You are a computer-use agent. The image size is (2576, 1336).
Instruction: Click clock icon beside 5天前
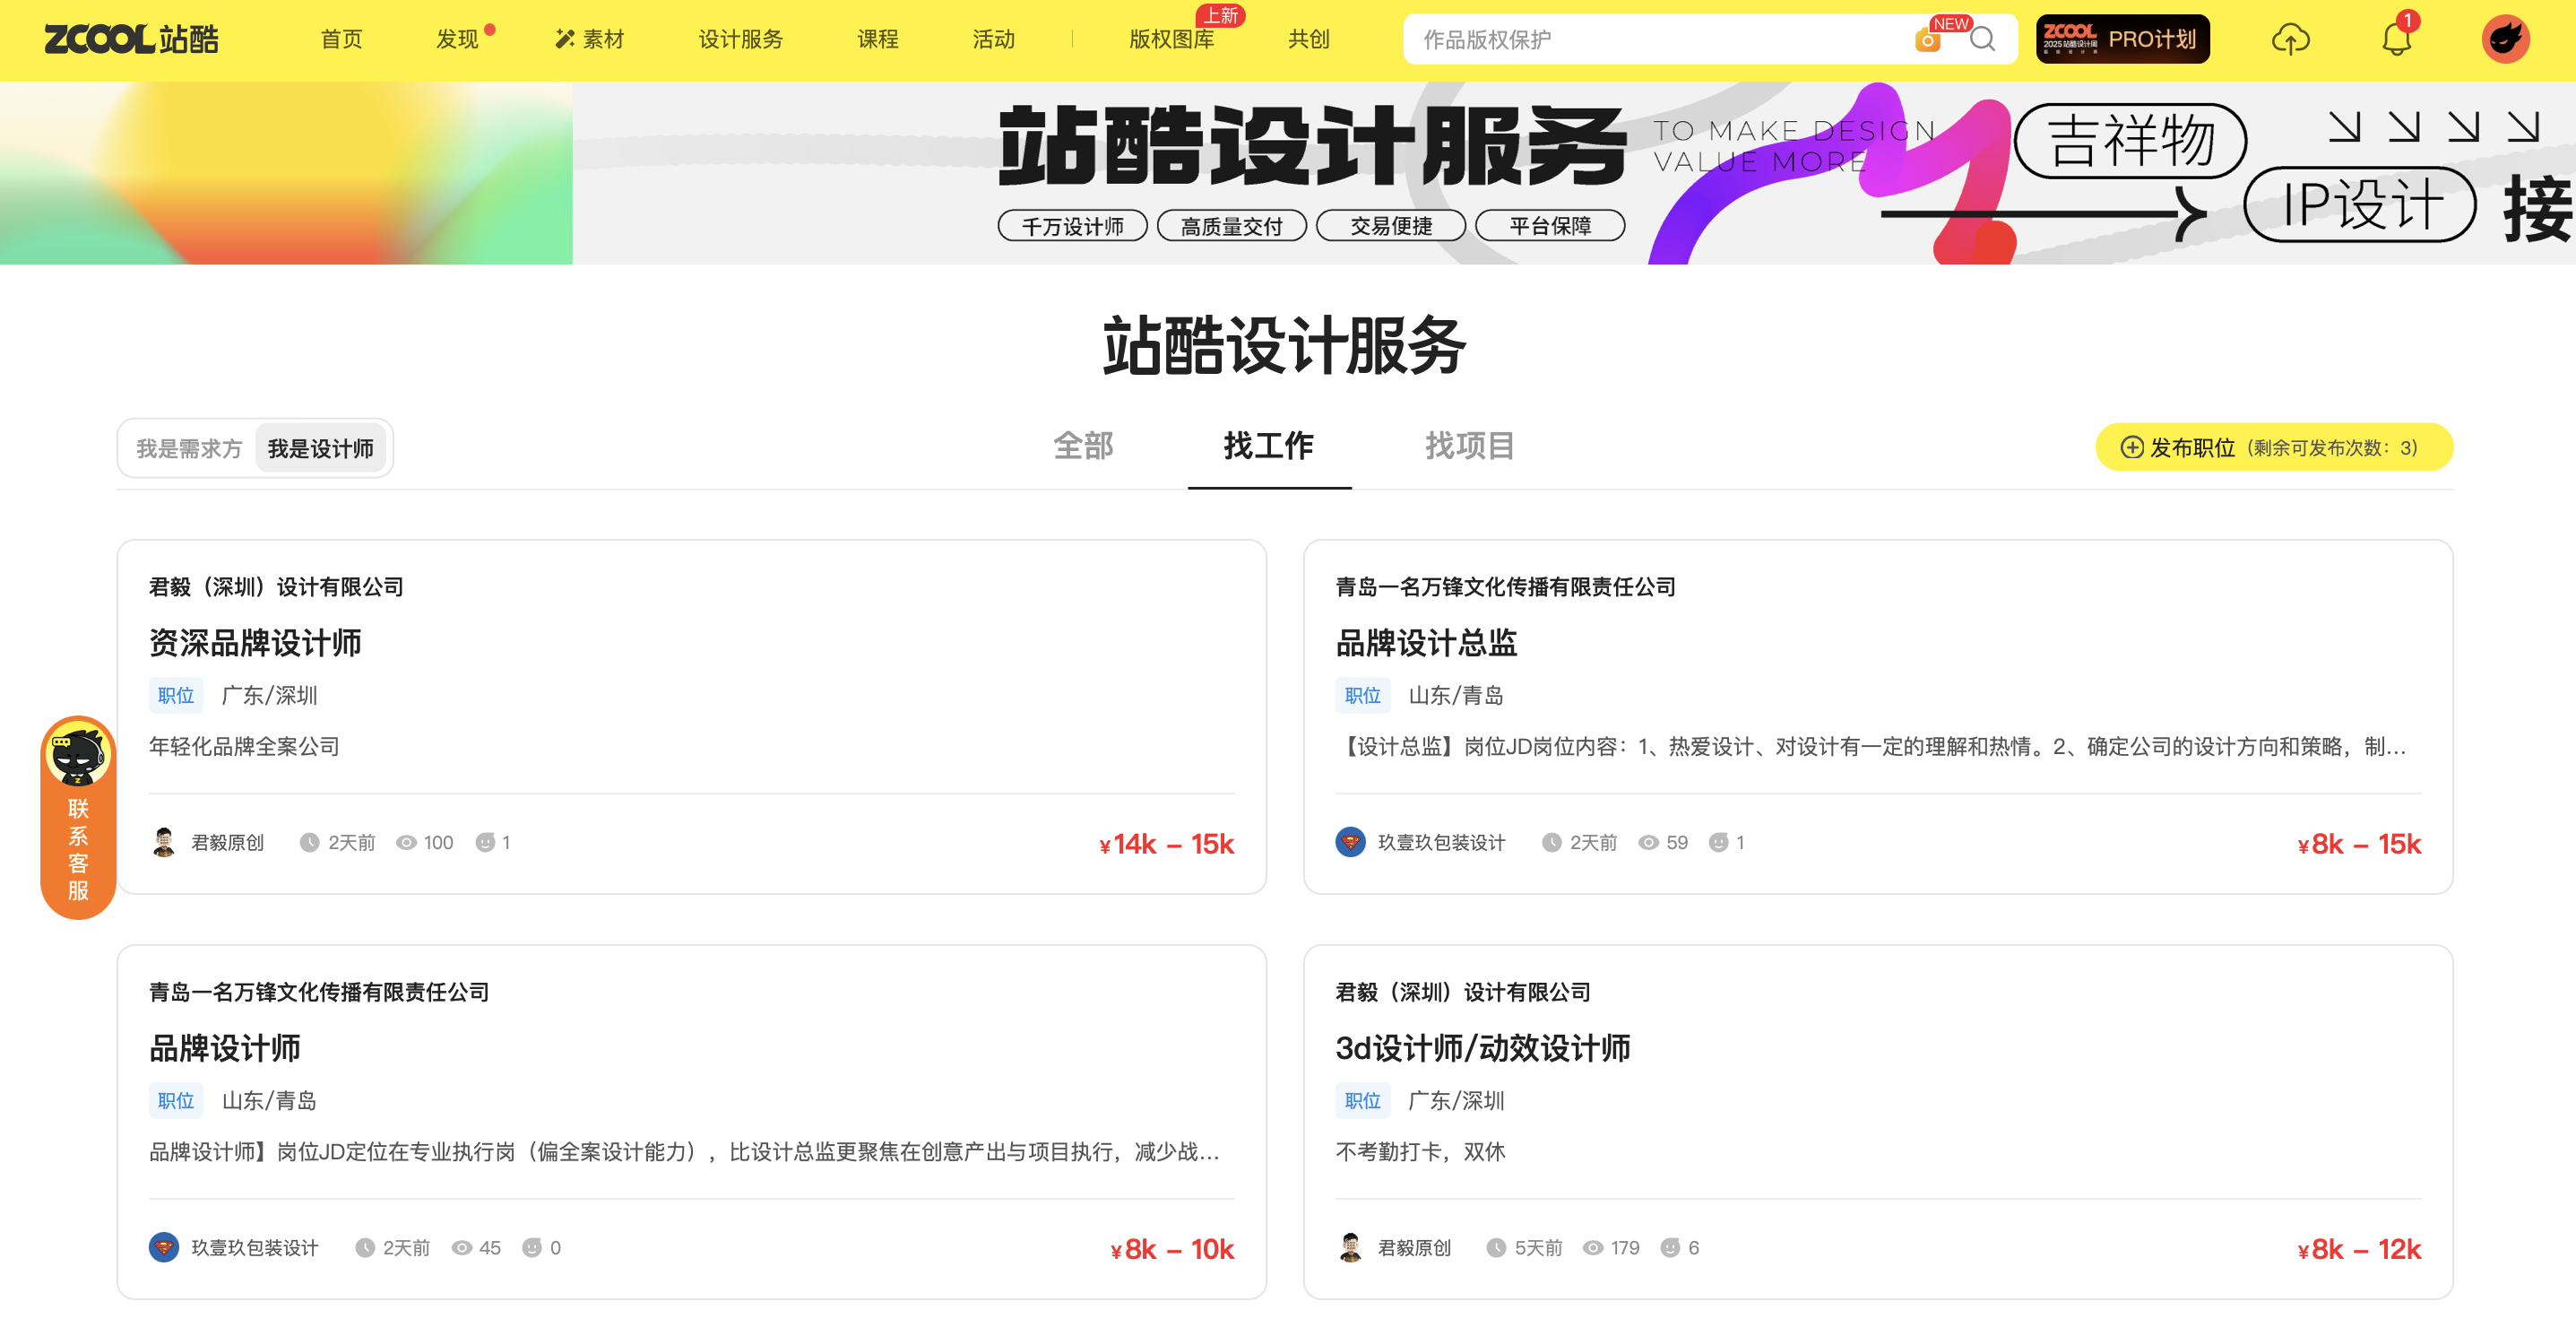[1496, 1248]
